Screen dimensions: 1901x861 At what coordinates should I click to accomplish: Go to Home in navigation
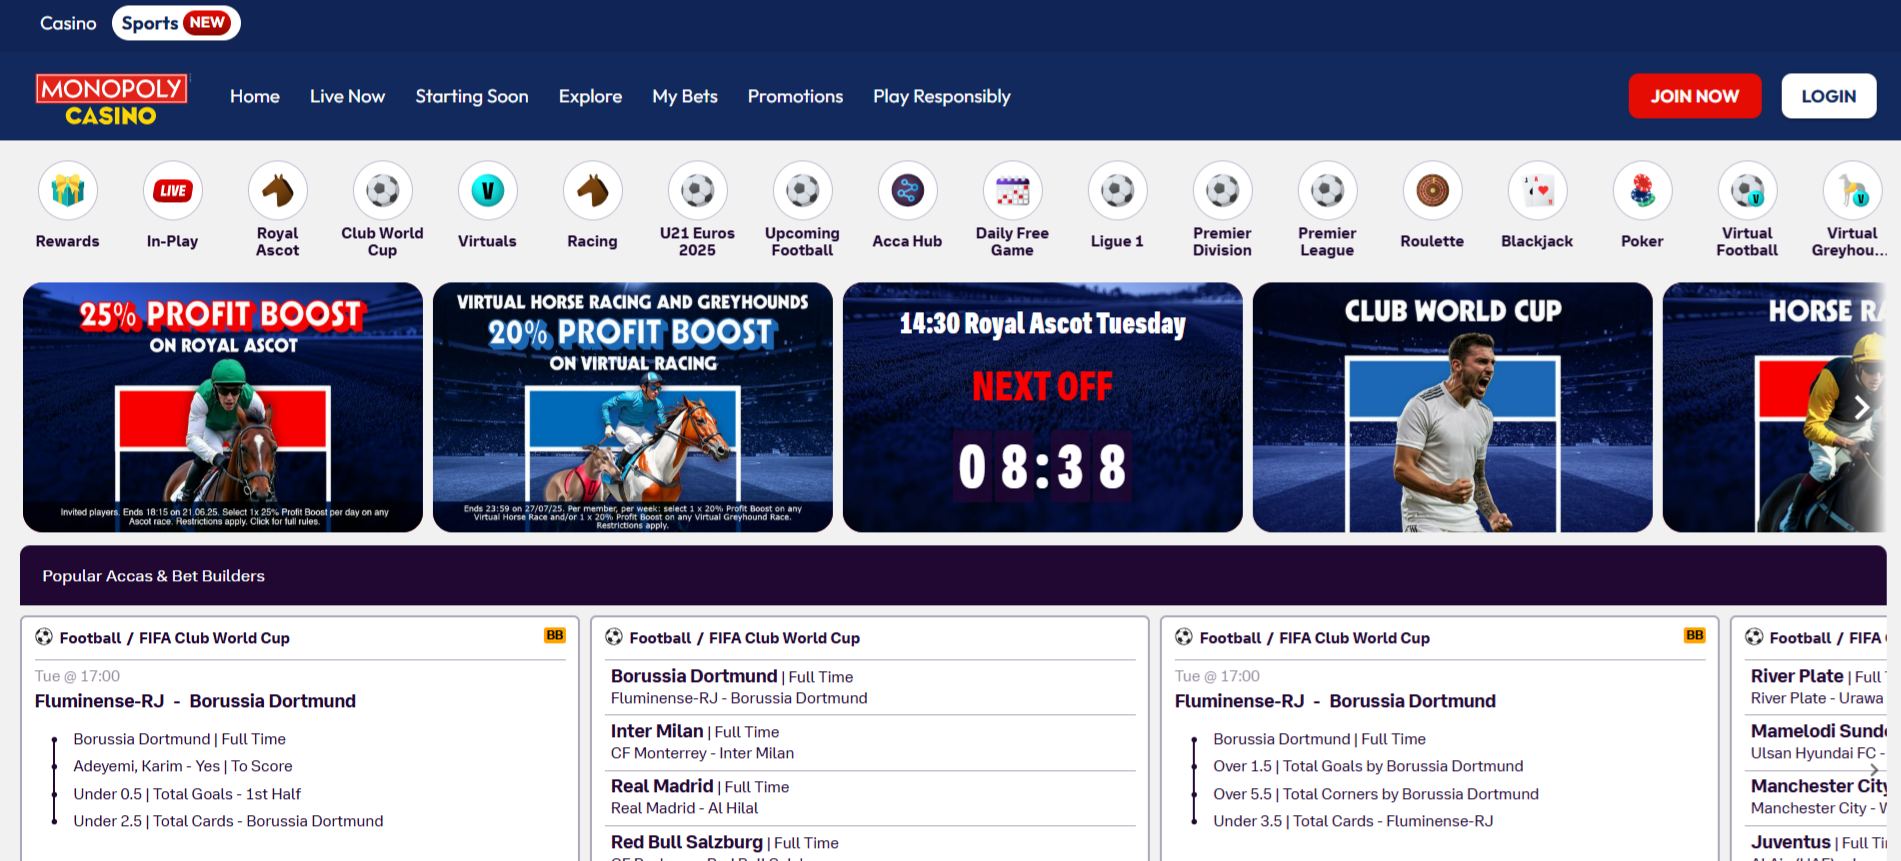pyautogui.click(x=255, y=97)
